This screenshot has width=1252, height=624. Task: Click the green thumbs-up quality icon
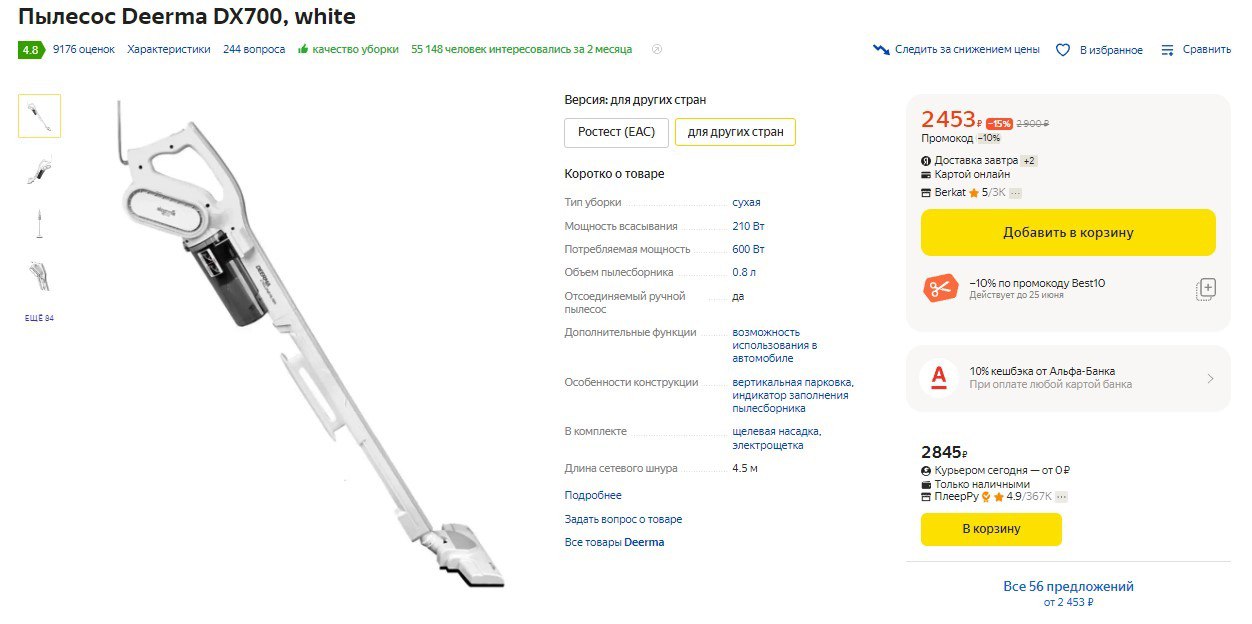point(303,49)
